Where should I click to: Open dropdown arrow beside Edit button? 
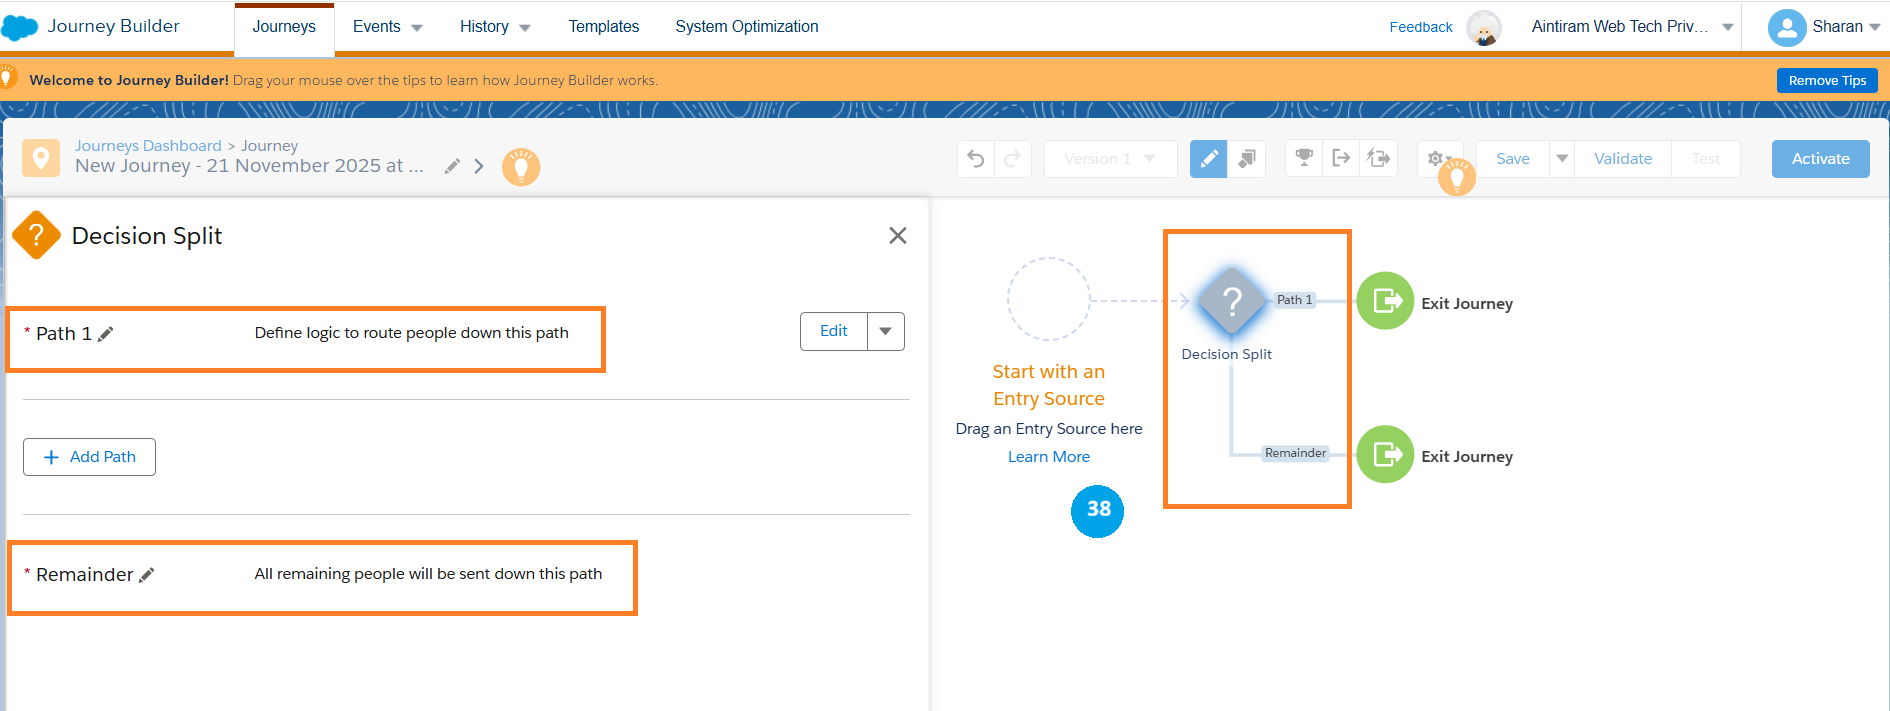coord(885,332)
